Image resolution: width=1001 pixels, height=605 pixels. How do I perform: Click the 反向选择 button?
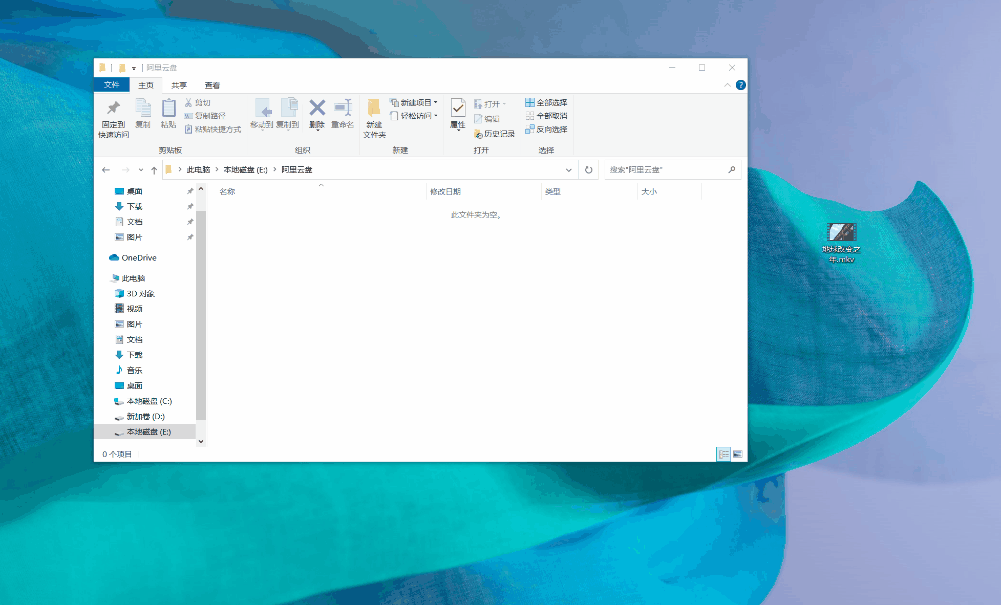click(x=545, y=129)
